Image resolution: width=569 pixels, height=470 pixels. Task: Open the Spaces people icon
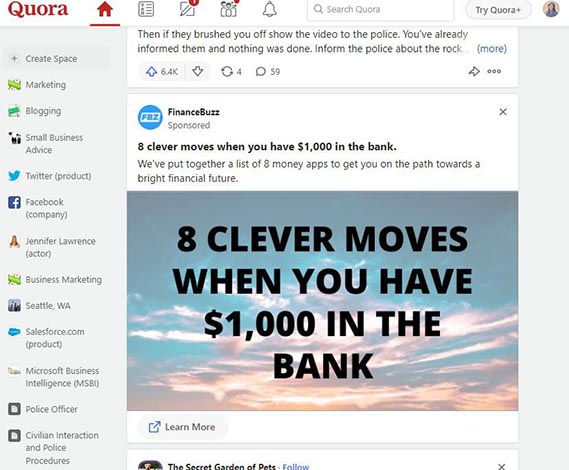(x=229, y=9)
